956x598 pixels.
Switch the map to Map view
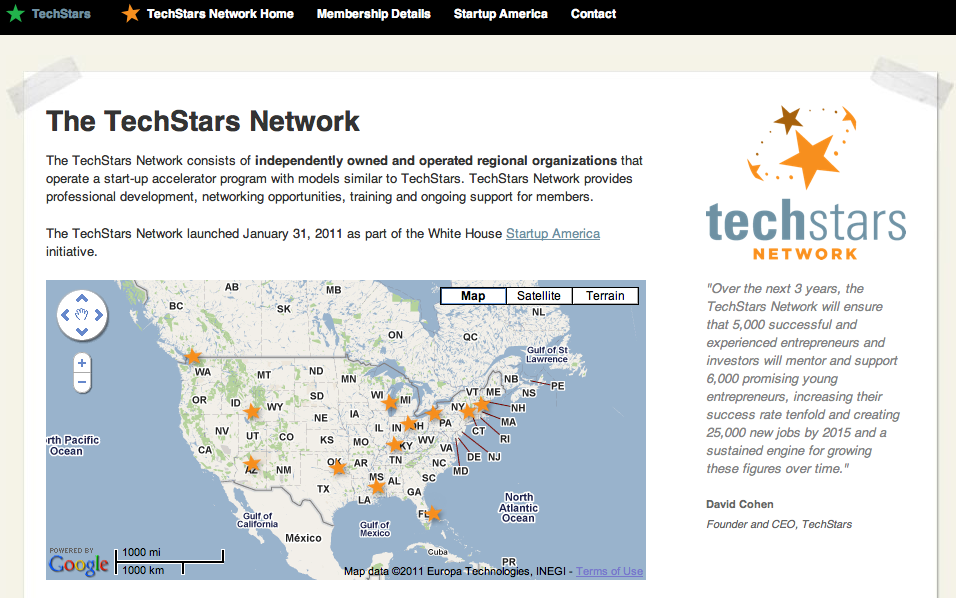(473, 296)
